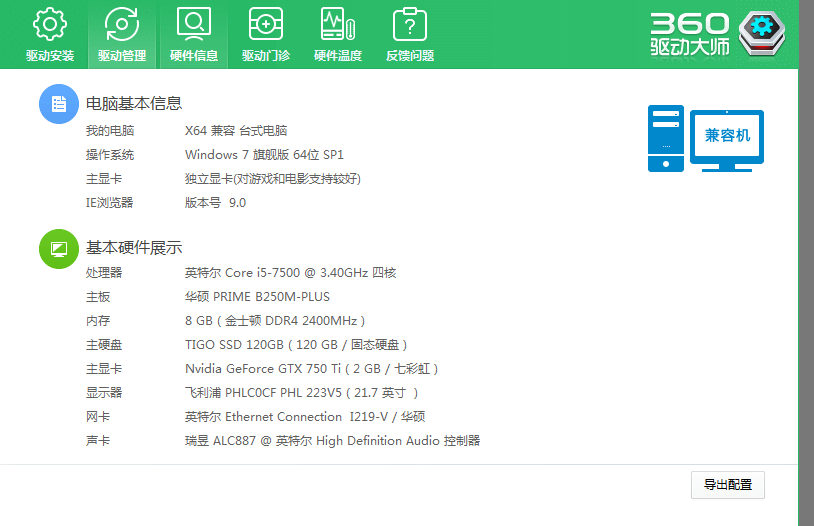Click the 兼容机 computer illustration
The height and width of the screenshot is (526, 814).
click(x=706, y=138)
